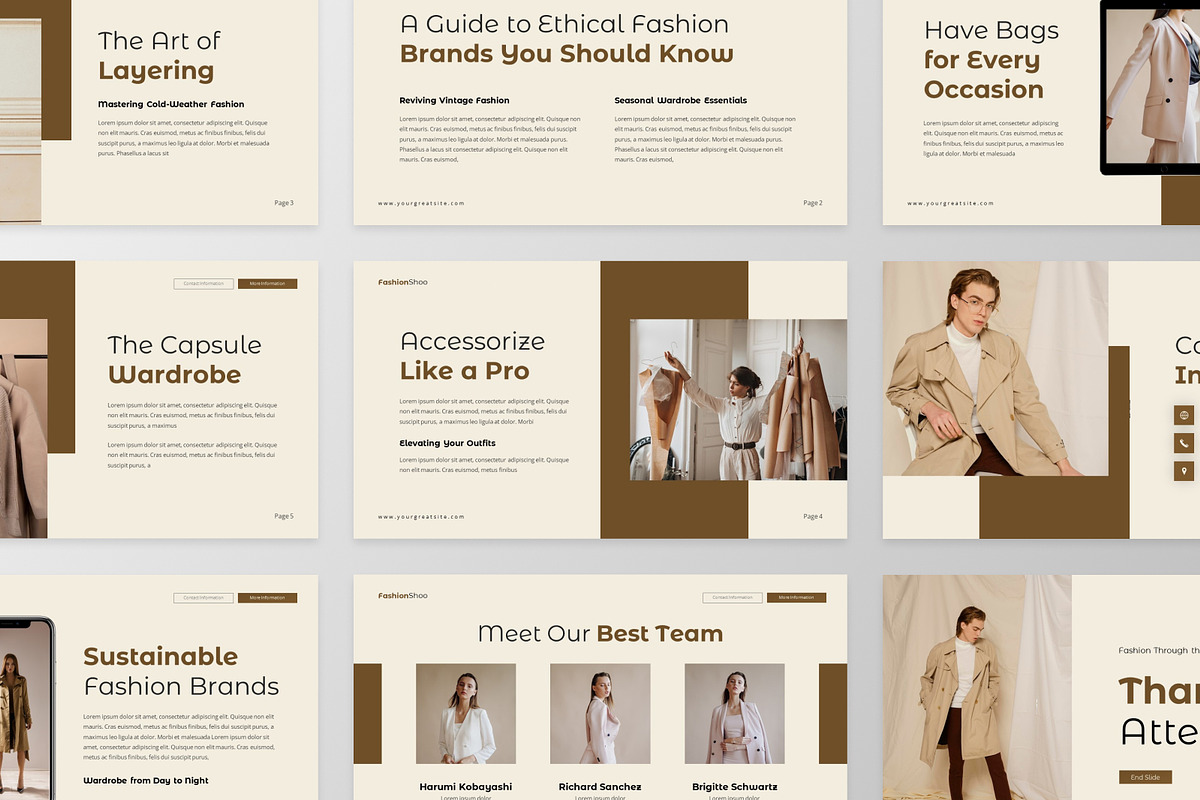Click www.yourgreatsite.com on Bags slide
The width and height of the screenshot is (1200, 800).
pyautogui.click(x=950, y=203)
